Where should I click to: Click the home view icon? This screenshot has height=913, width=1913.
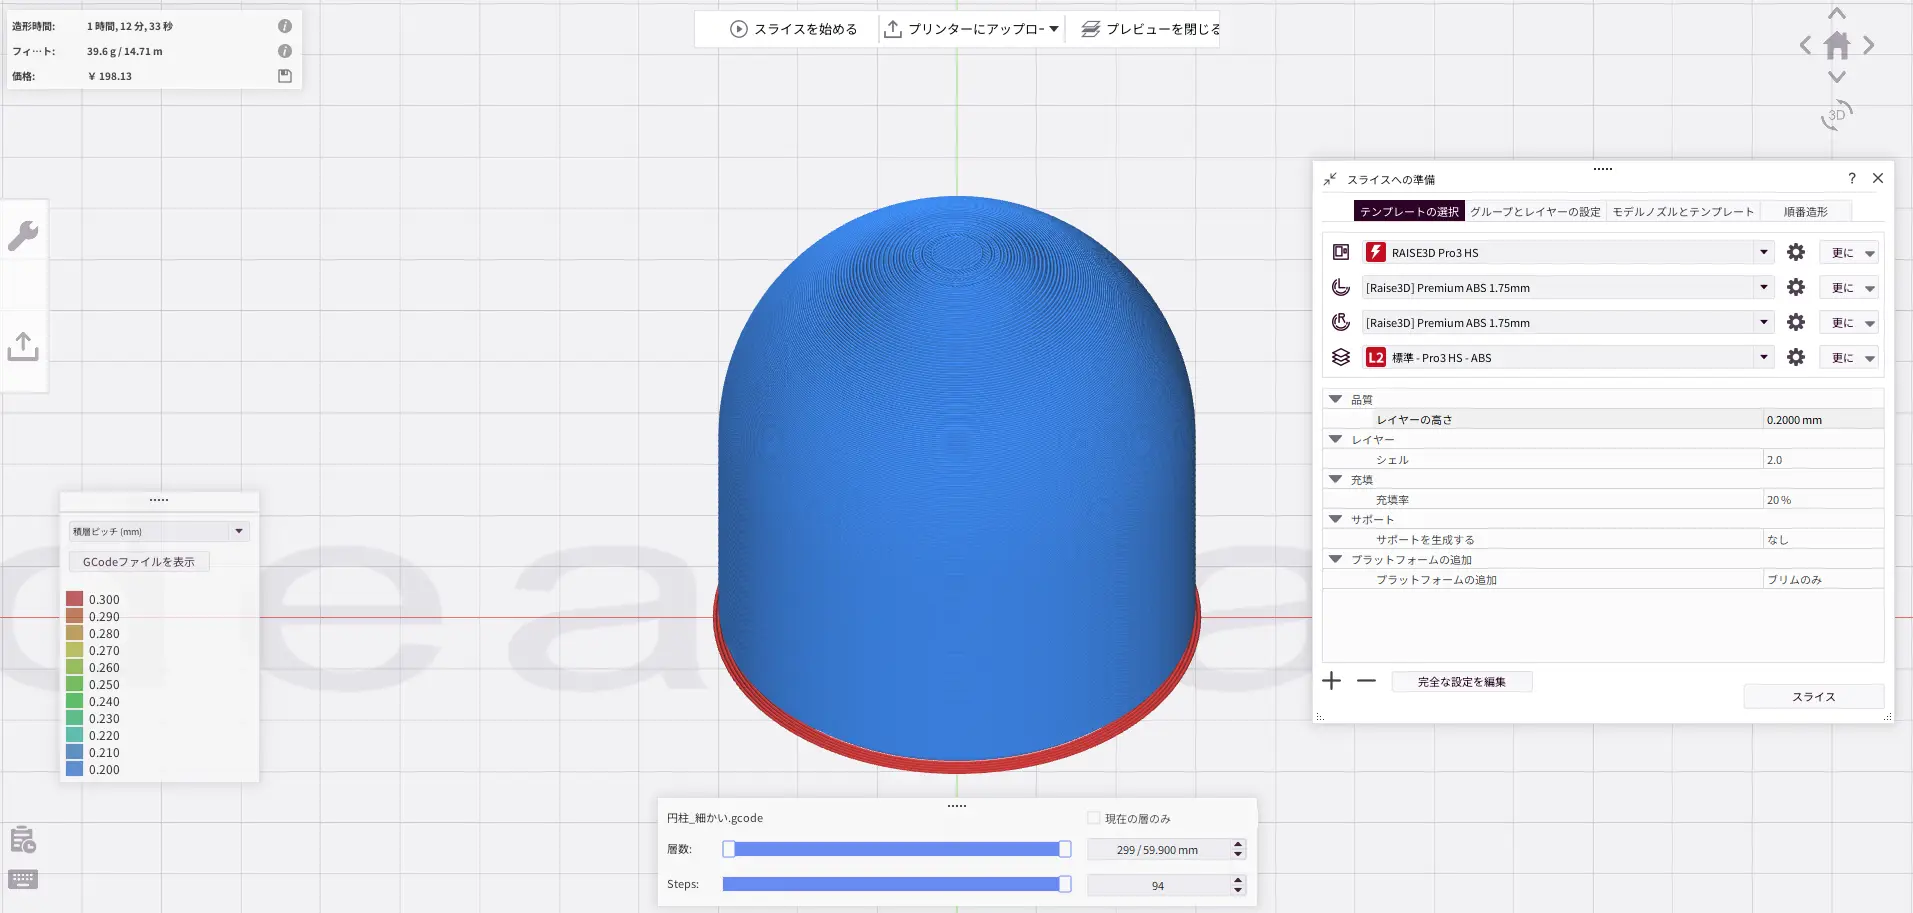point(1837,45)
